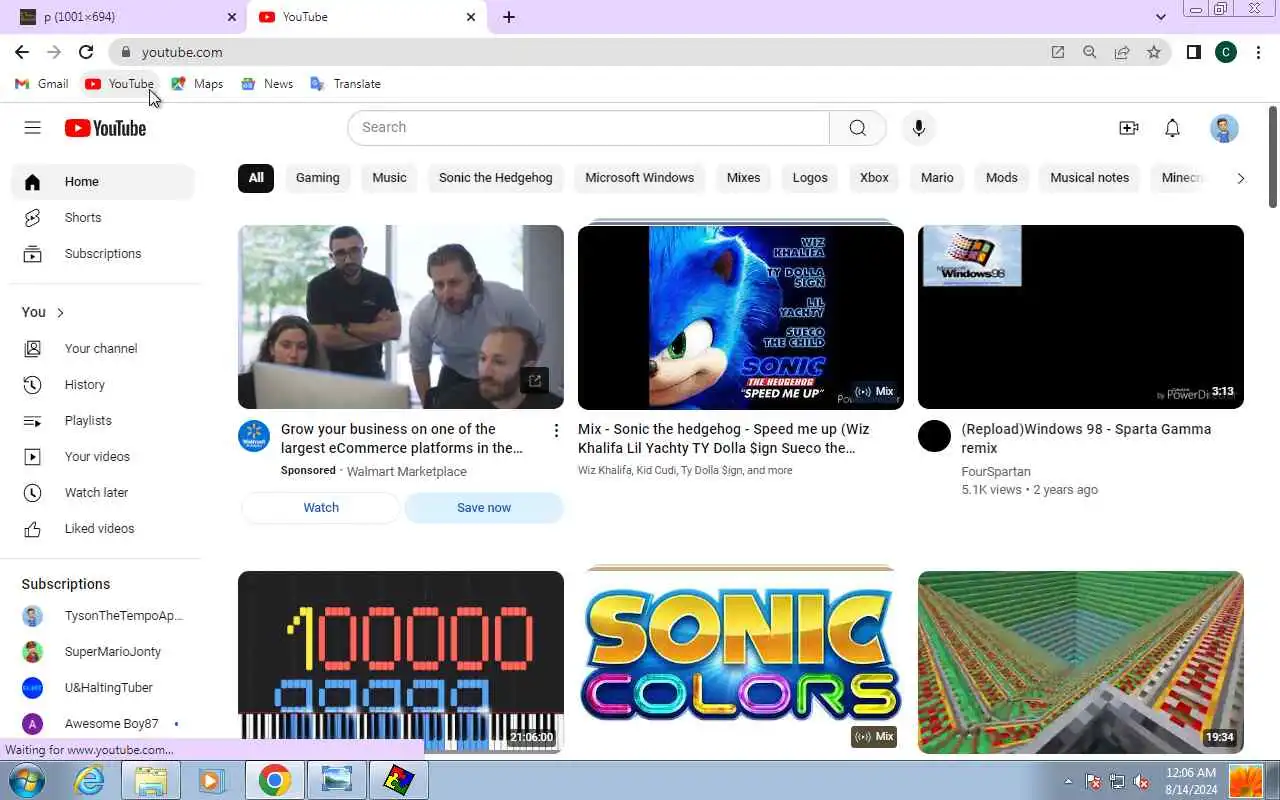Click the browser back arrow
1280x800 pixels.
(x=22, y=52)
